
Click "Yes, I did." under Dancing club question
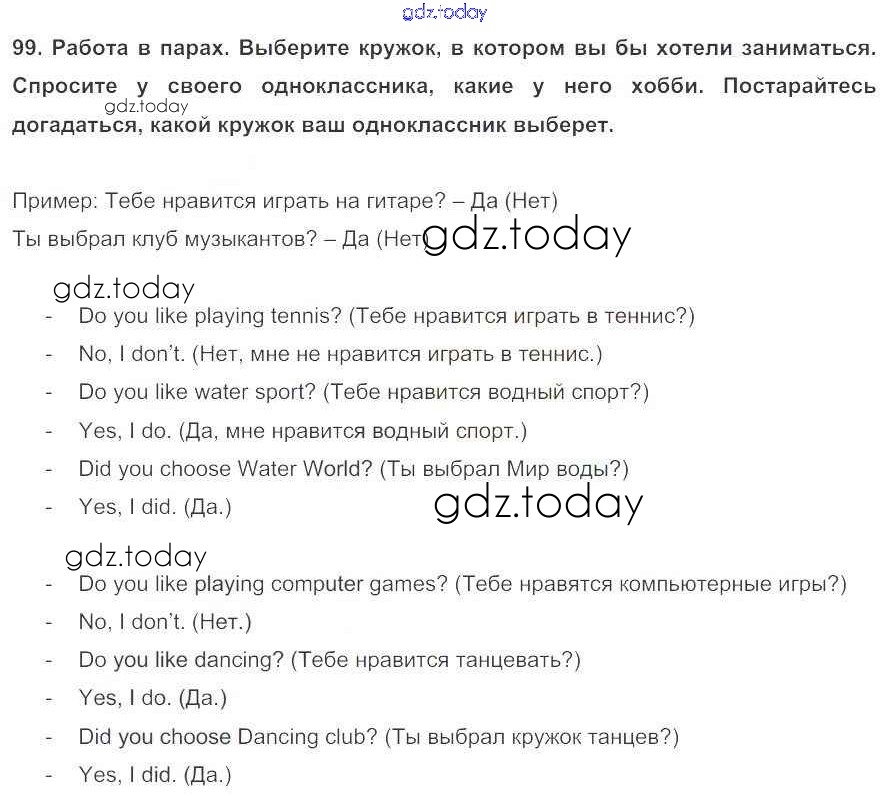[x=155, y=775]
